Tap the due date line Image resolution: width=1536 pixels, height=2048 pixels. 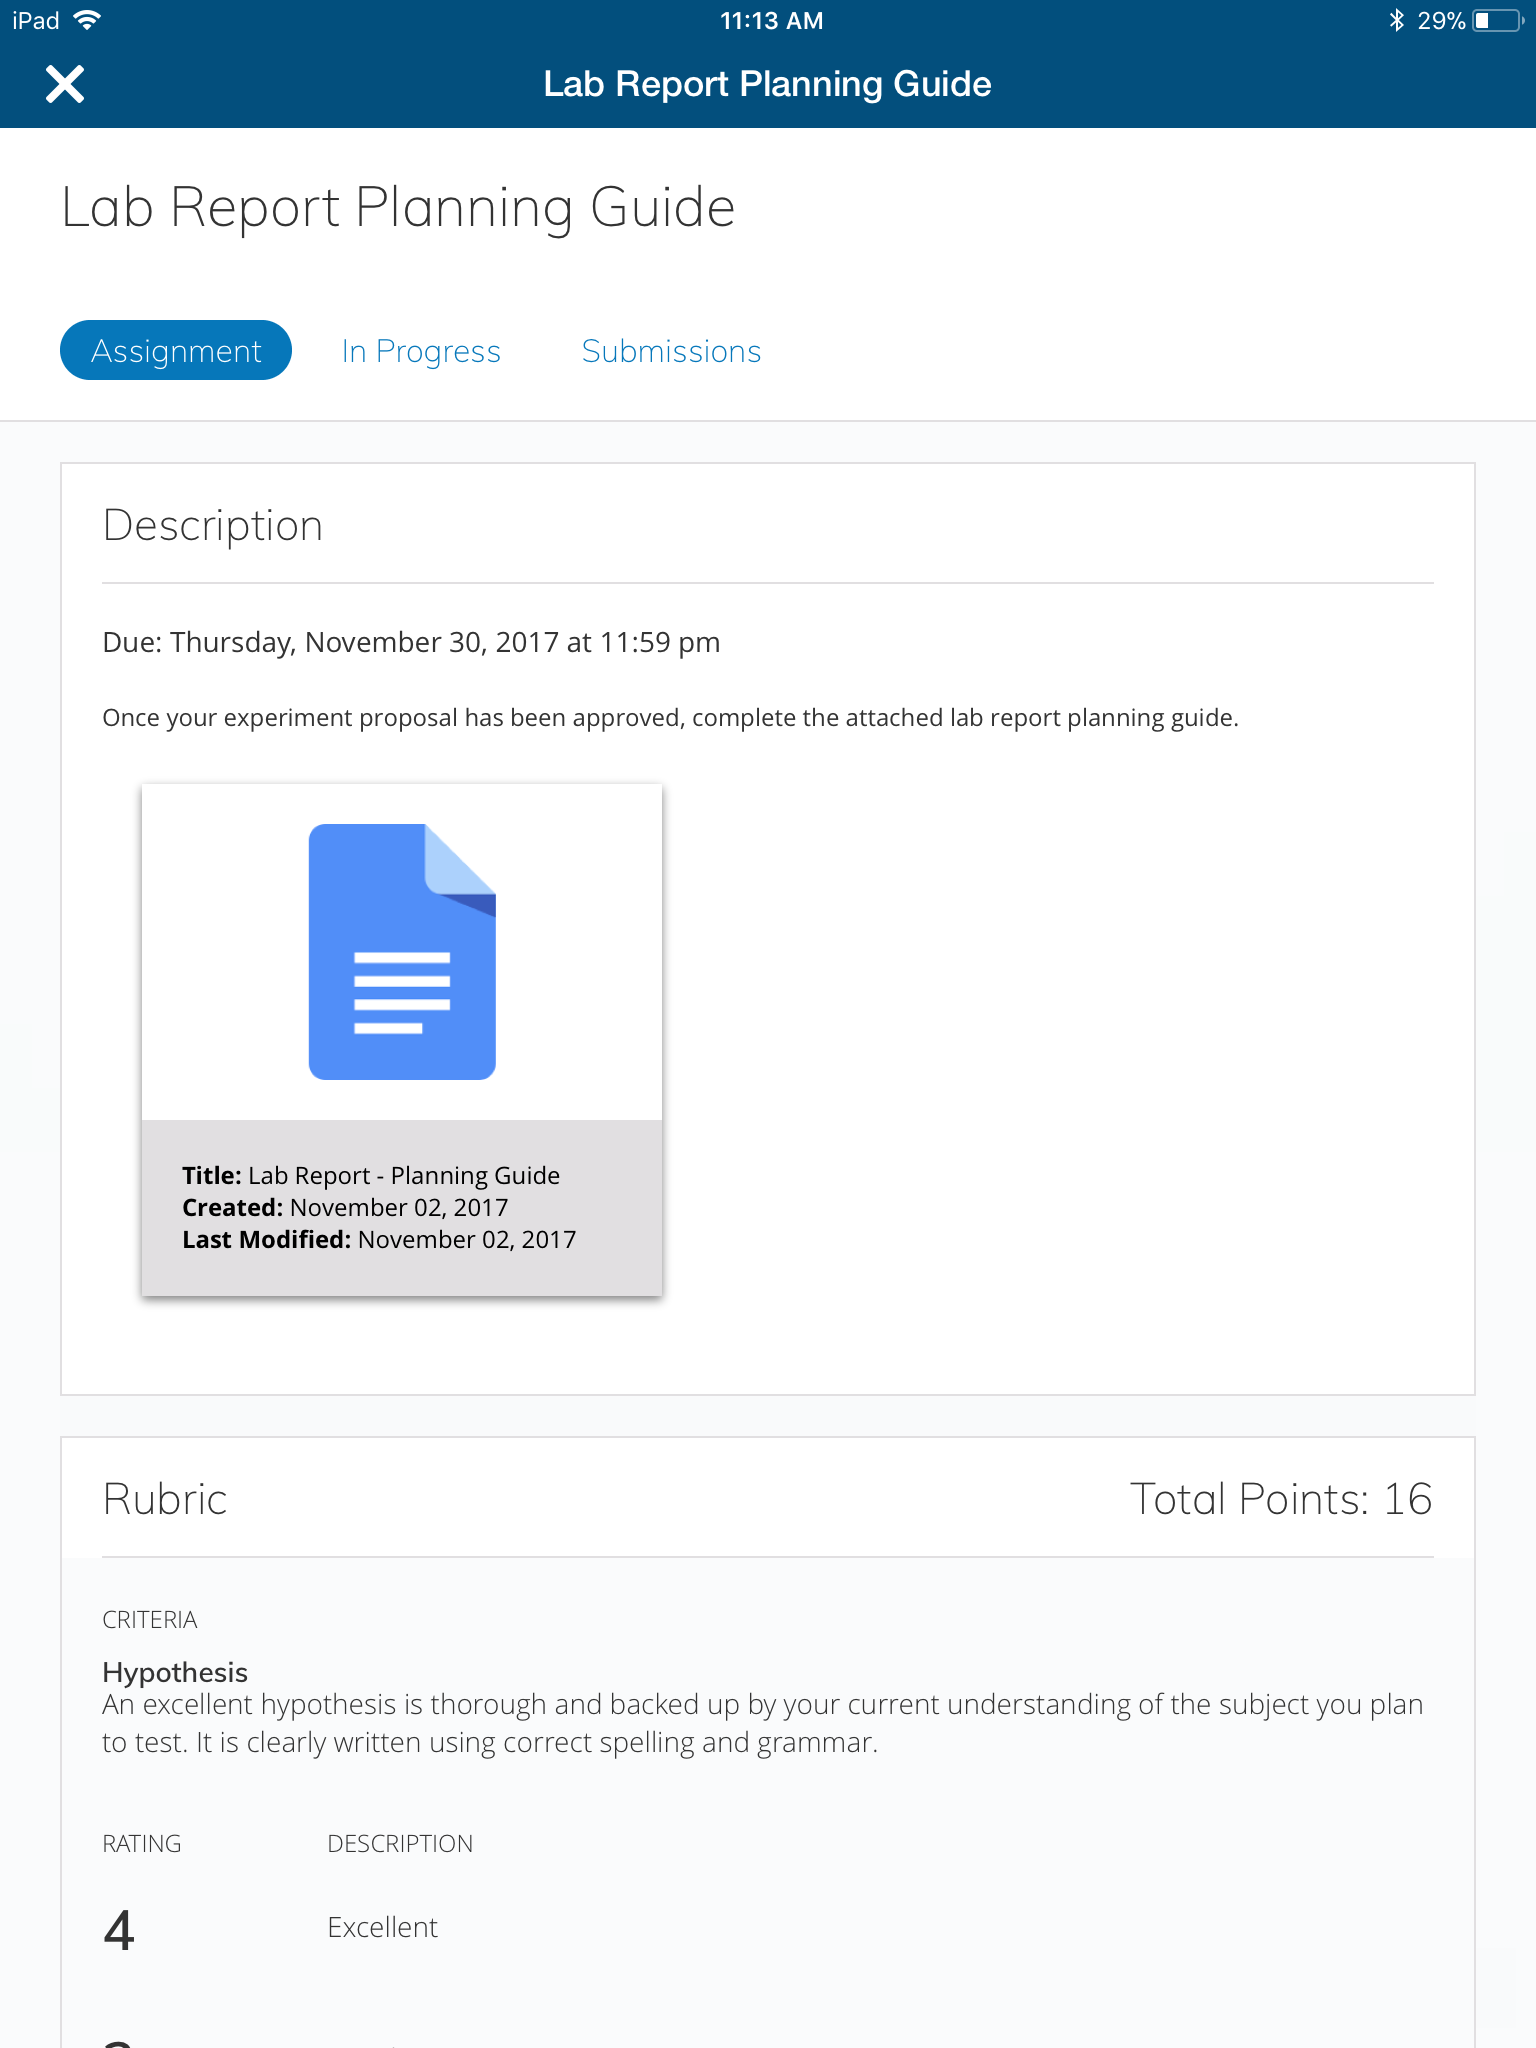pos(411,642)
